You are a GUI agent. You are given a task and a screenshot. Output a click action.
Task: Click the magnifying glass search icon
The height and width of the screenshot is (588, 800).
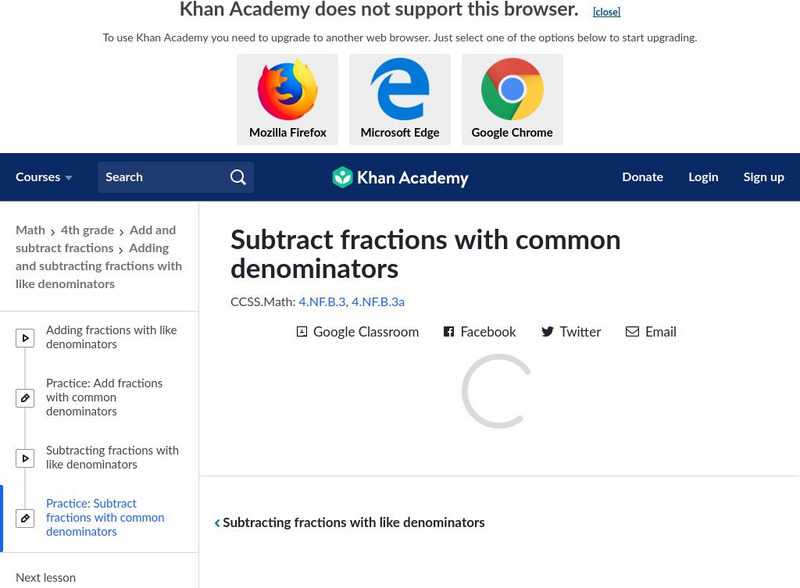point(238,177)
